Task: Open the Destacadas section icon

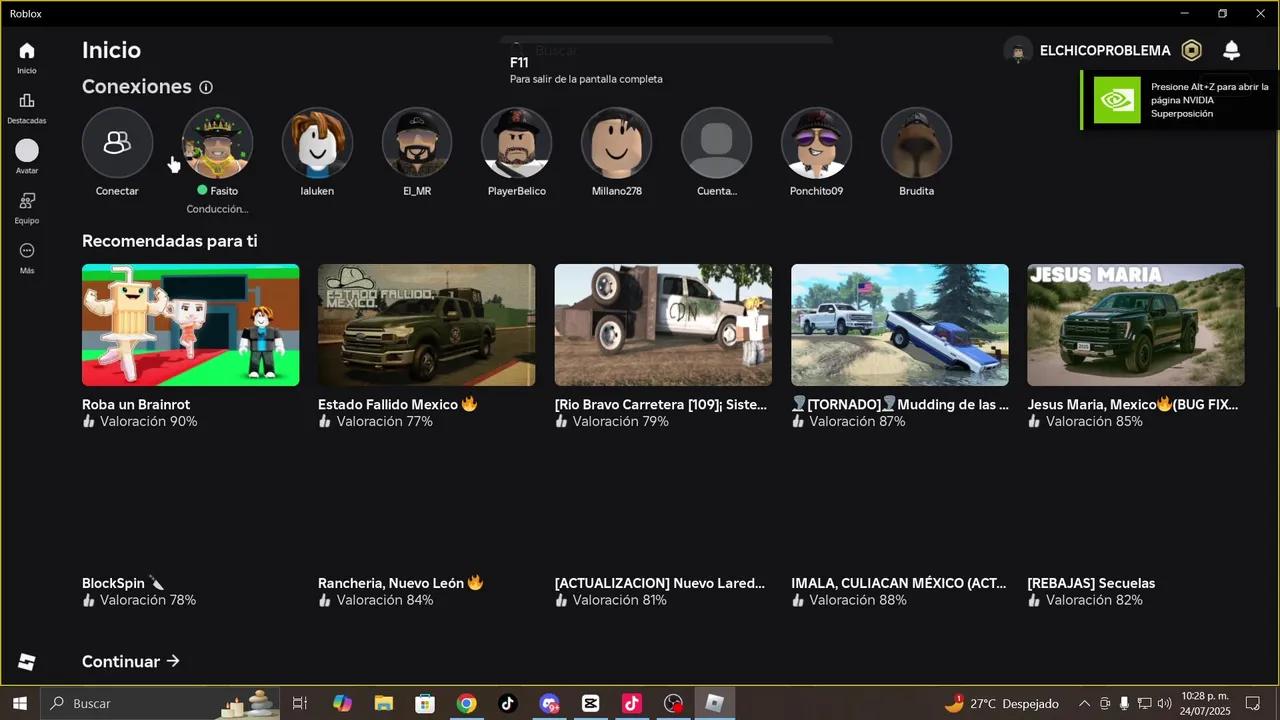Action: (x=27, y=105)
